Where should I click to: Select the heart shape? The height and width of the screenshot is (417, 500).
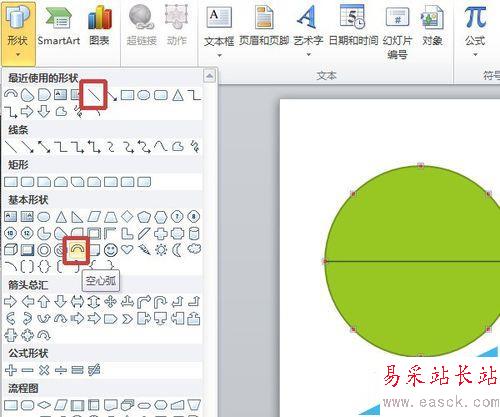coord(127,250)
